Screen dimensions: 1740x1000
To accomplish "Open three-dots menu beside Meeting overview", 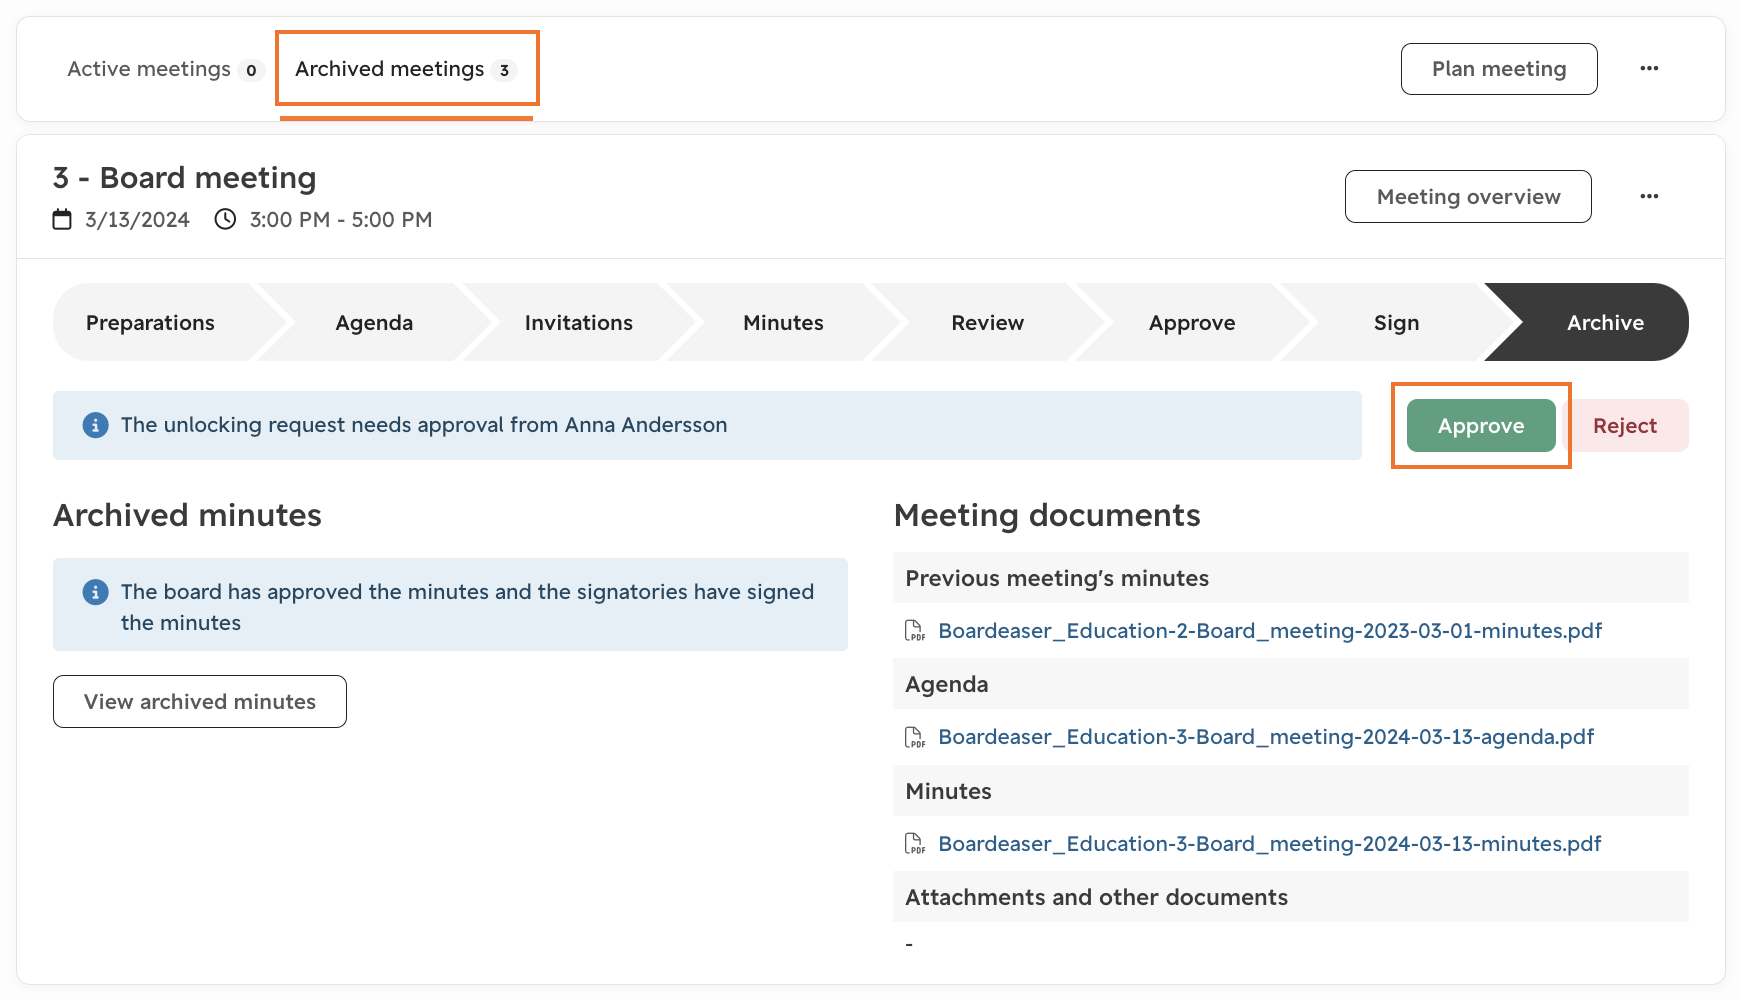I will tap(1649, 196).
